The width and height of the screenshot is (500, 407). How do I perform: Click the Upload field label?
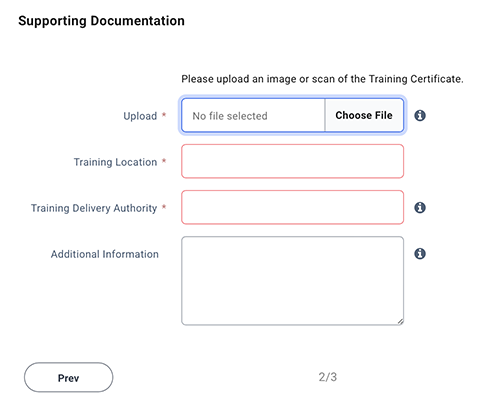(140, 116)
